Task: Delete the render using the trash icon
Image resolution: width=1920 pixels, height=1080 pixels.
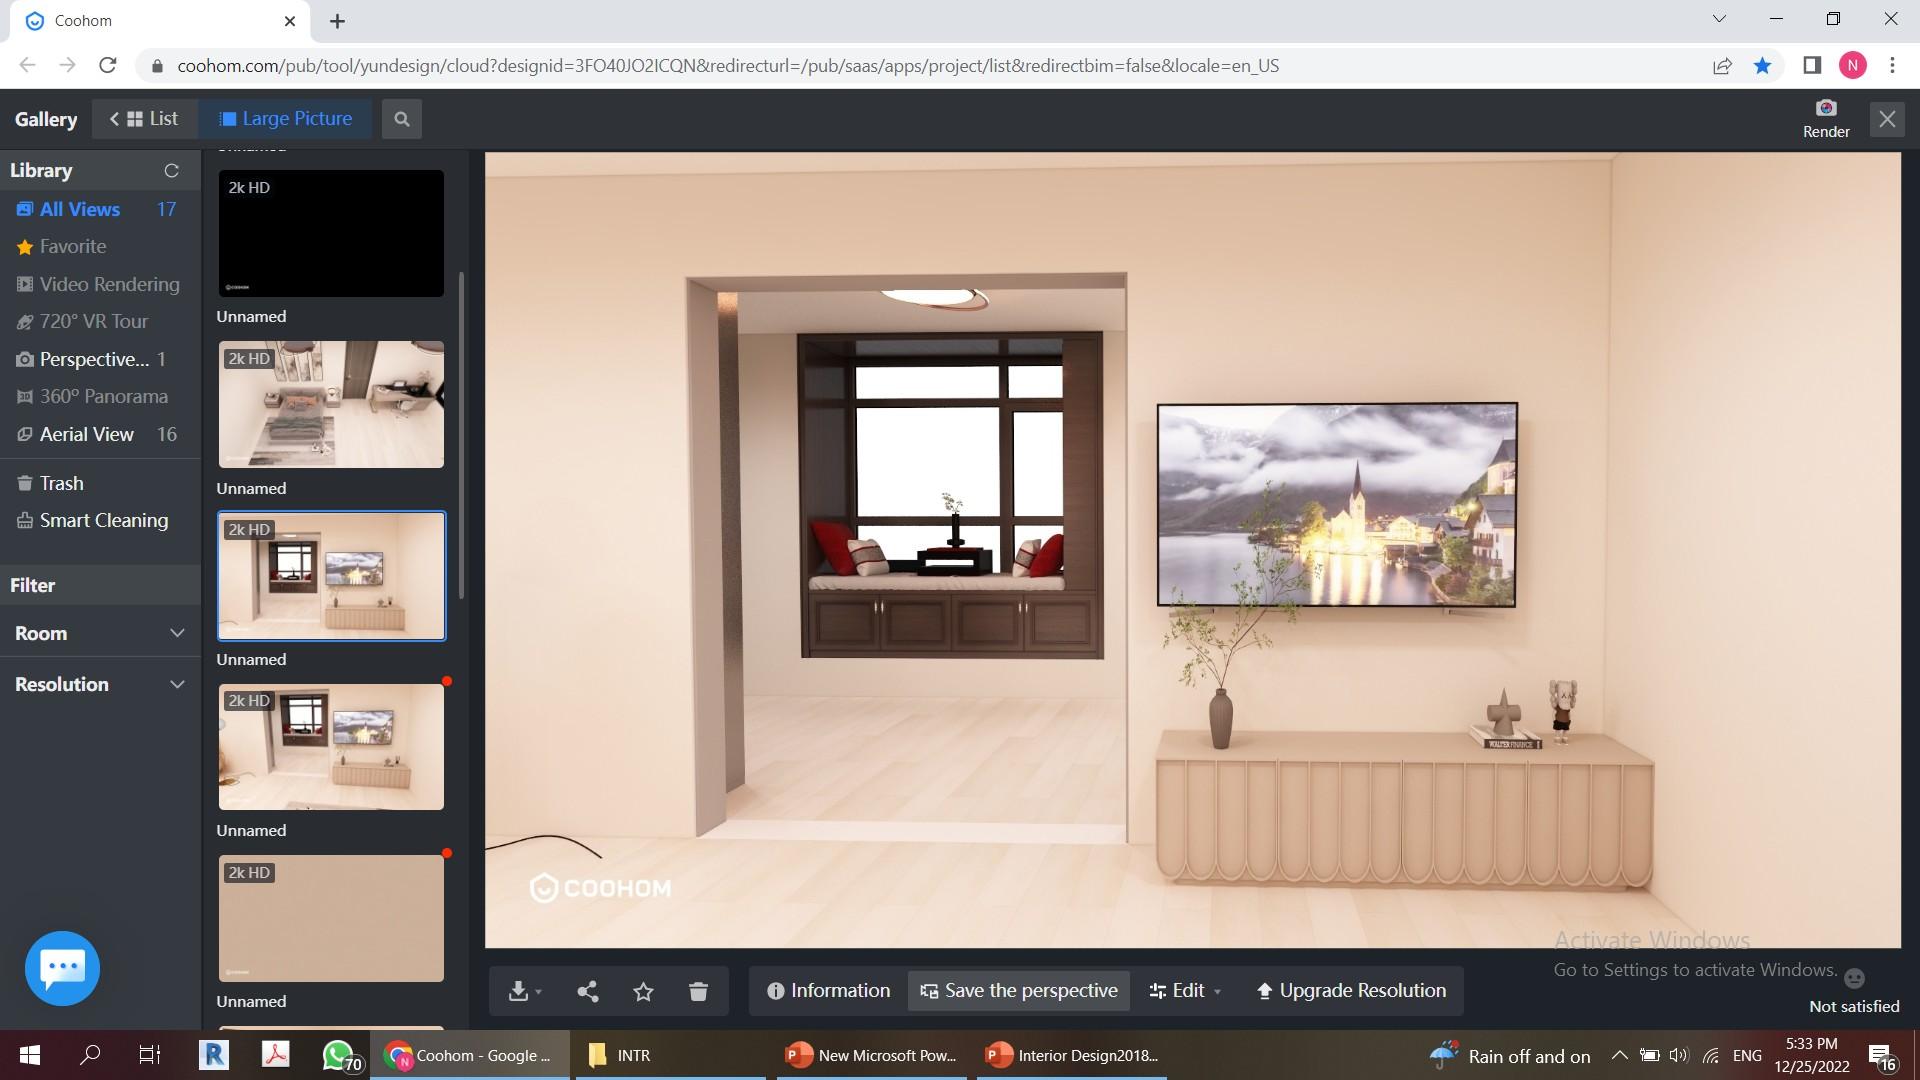Action: tap(698, 991)
